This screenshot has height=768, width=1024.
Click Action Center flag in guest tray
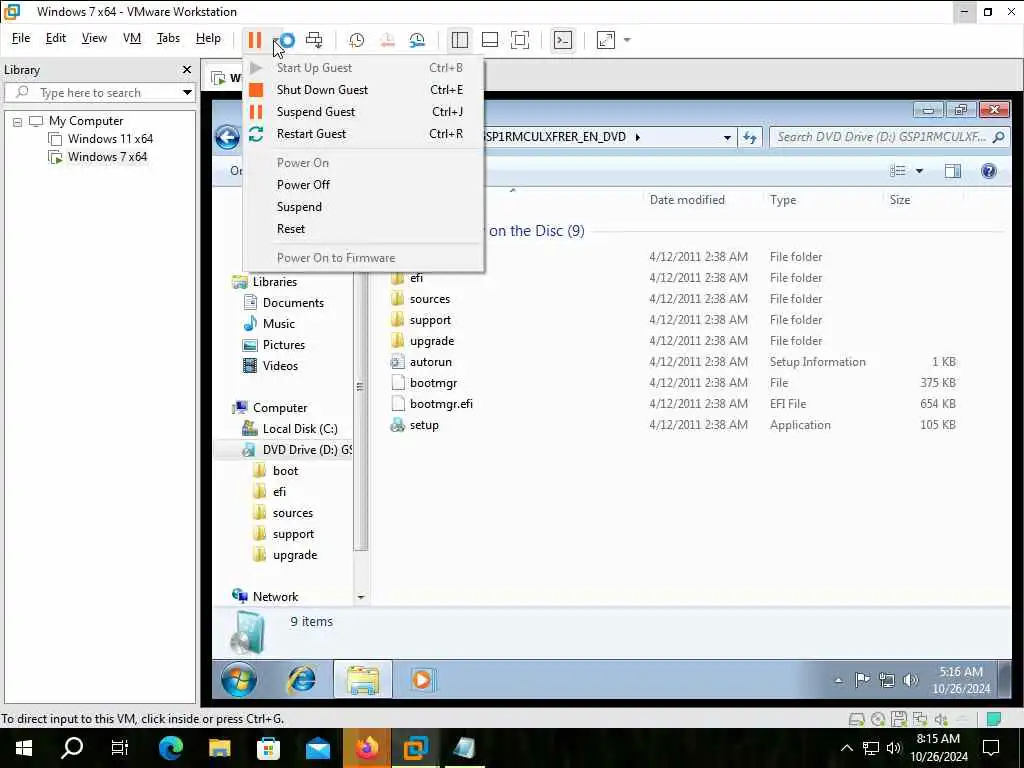(x=862, y=680)
